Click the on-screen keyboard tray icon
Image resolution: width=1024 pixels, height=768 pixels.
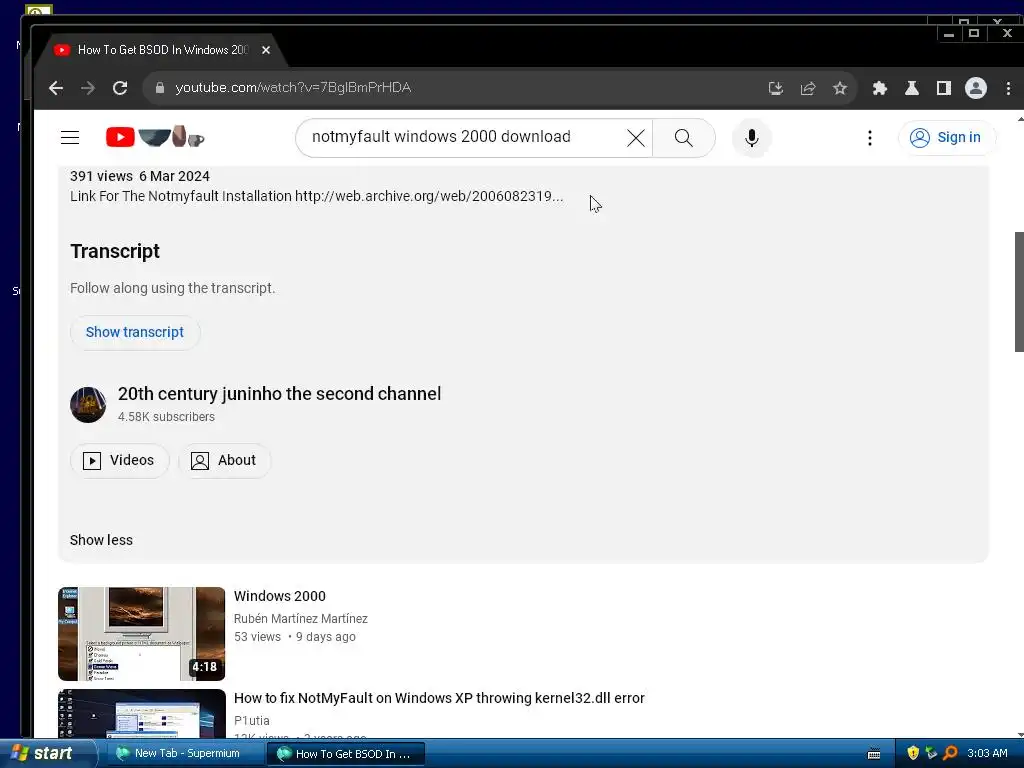(x=874, y=754)
